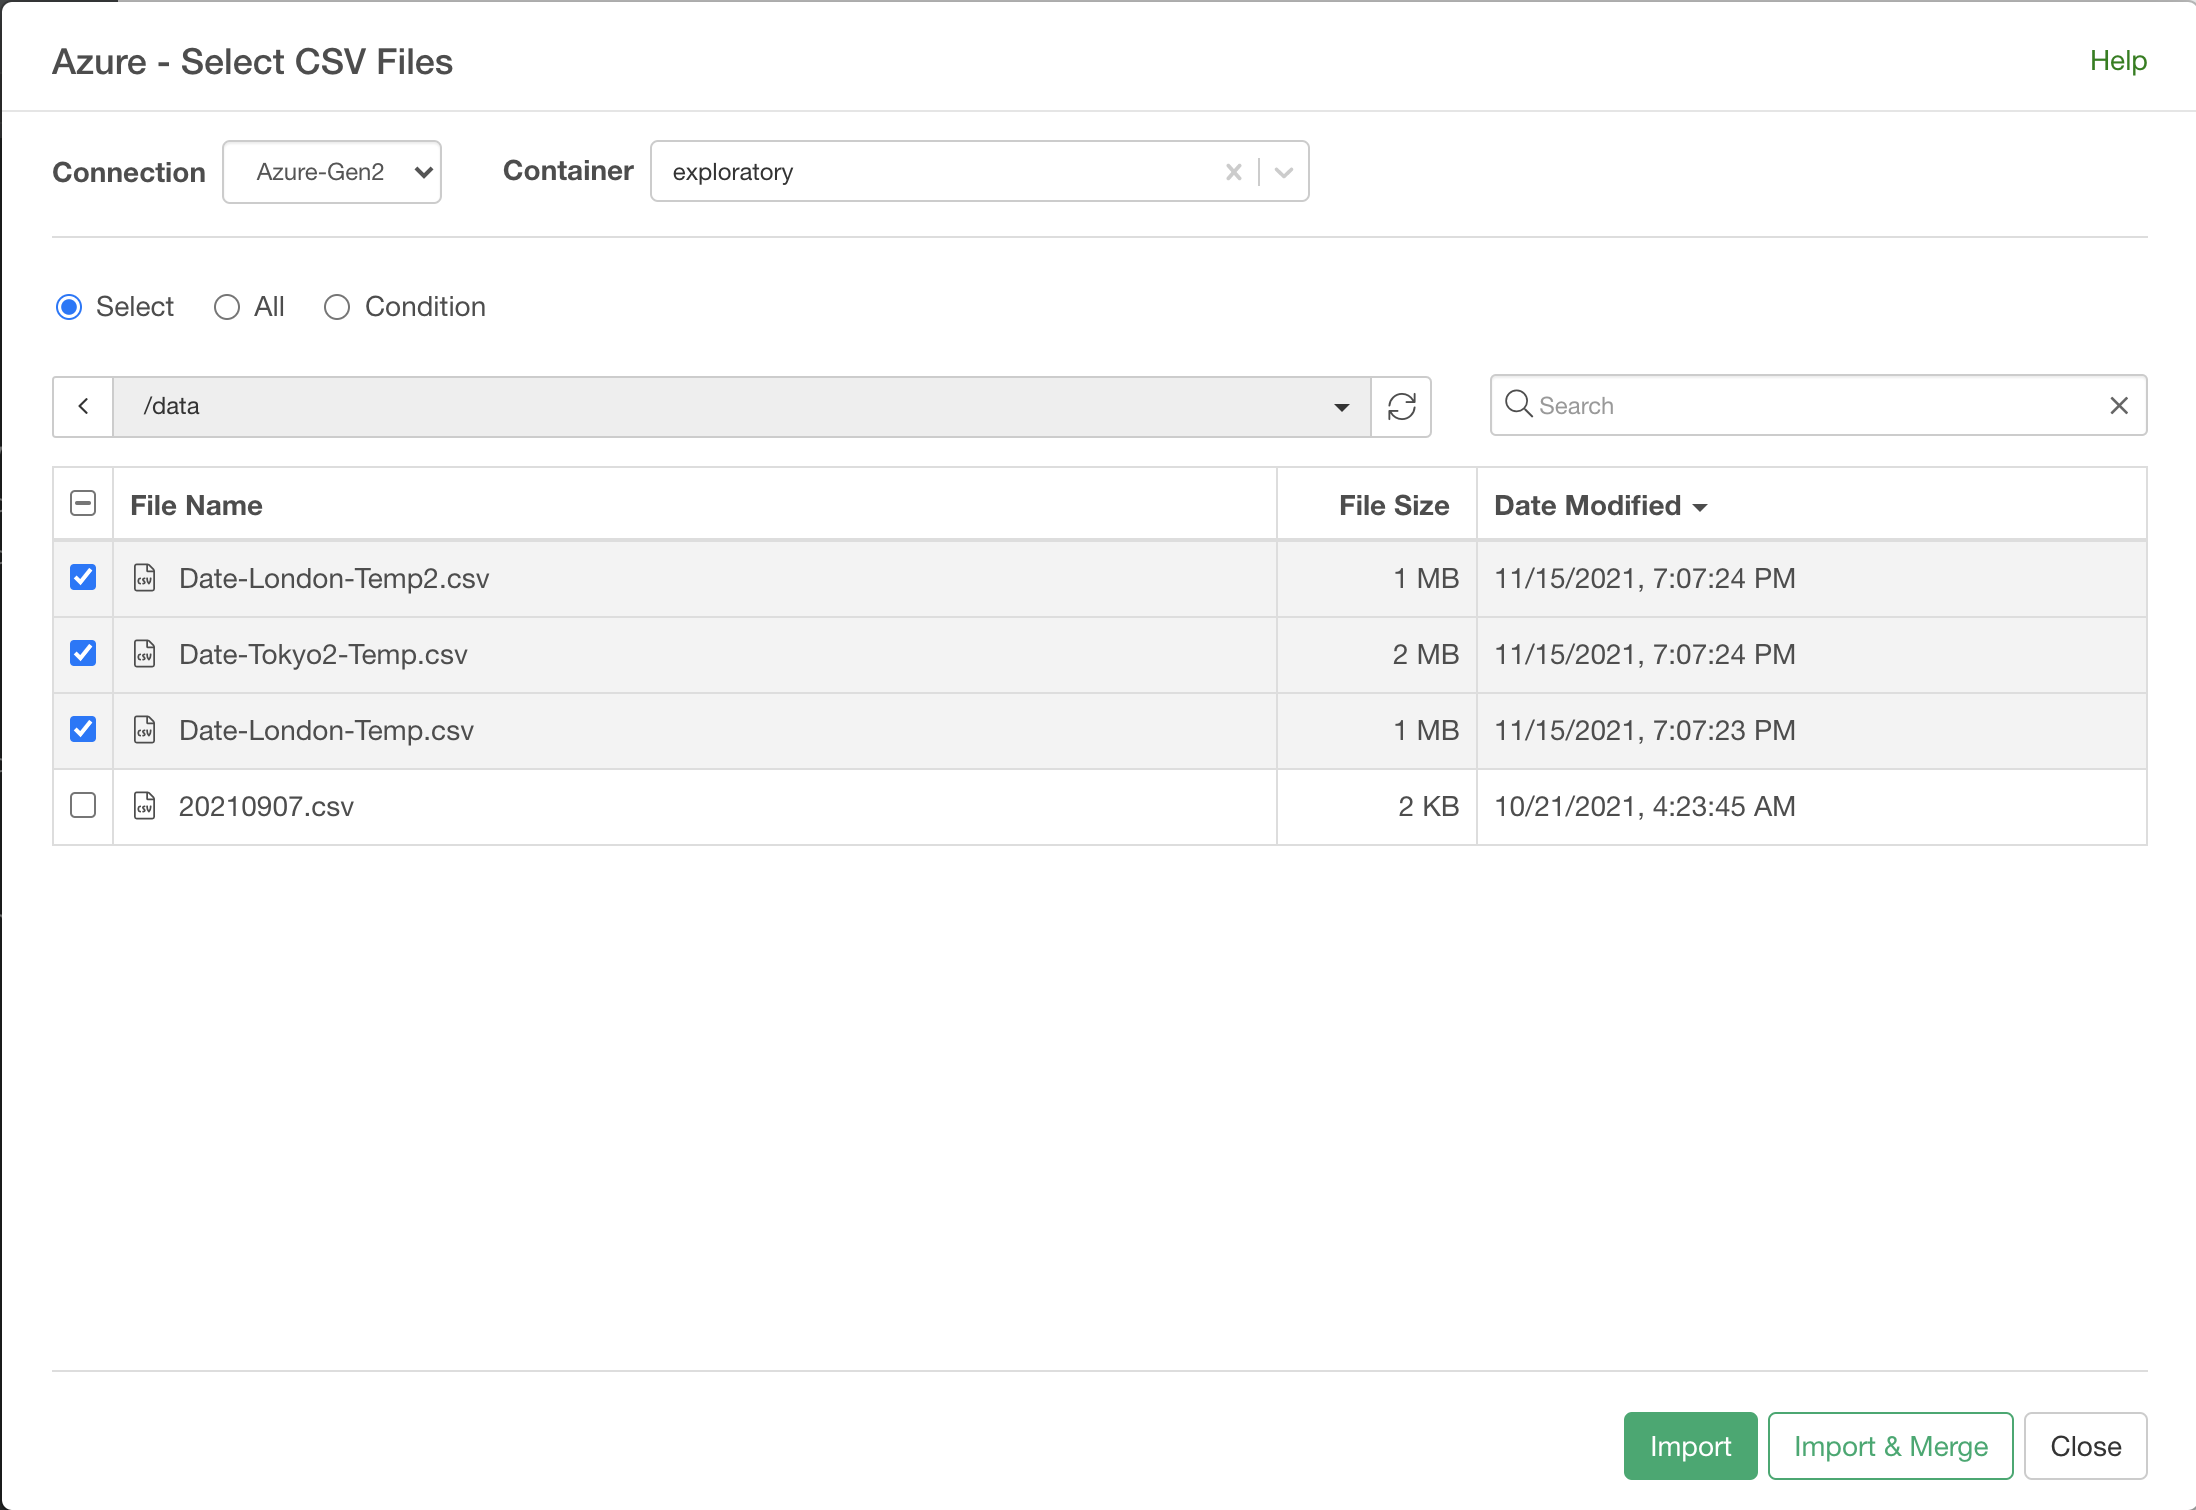Choose the Condition radio option

[337, 307]
